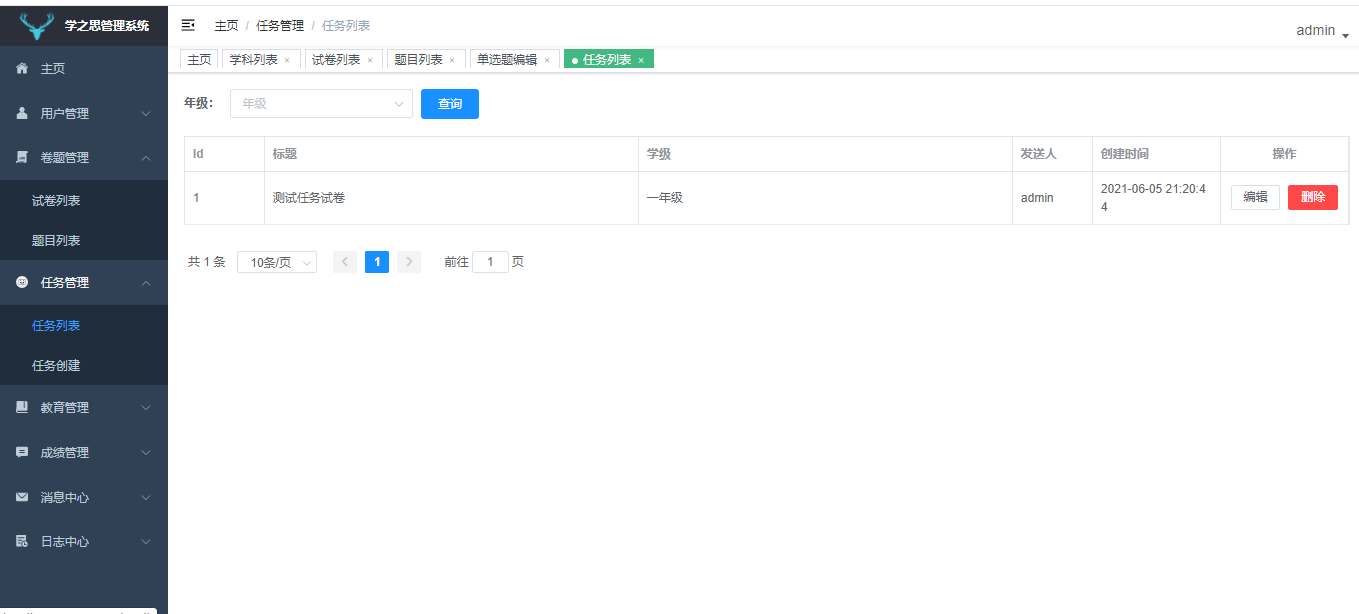Collapse the 任务管理 menu chevron
The image size is (1359, 614).
[x=146, y=283]
